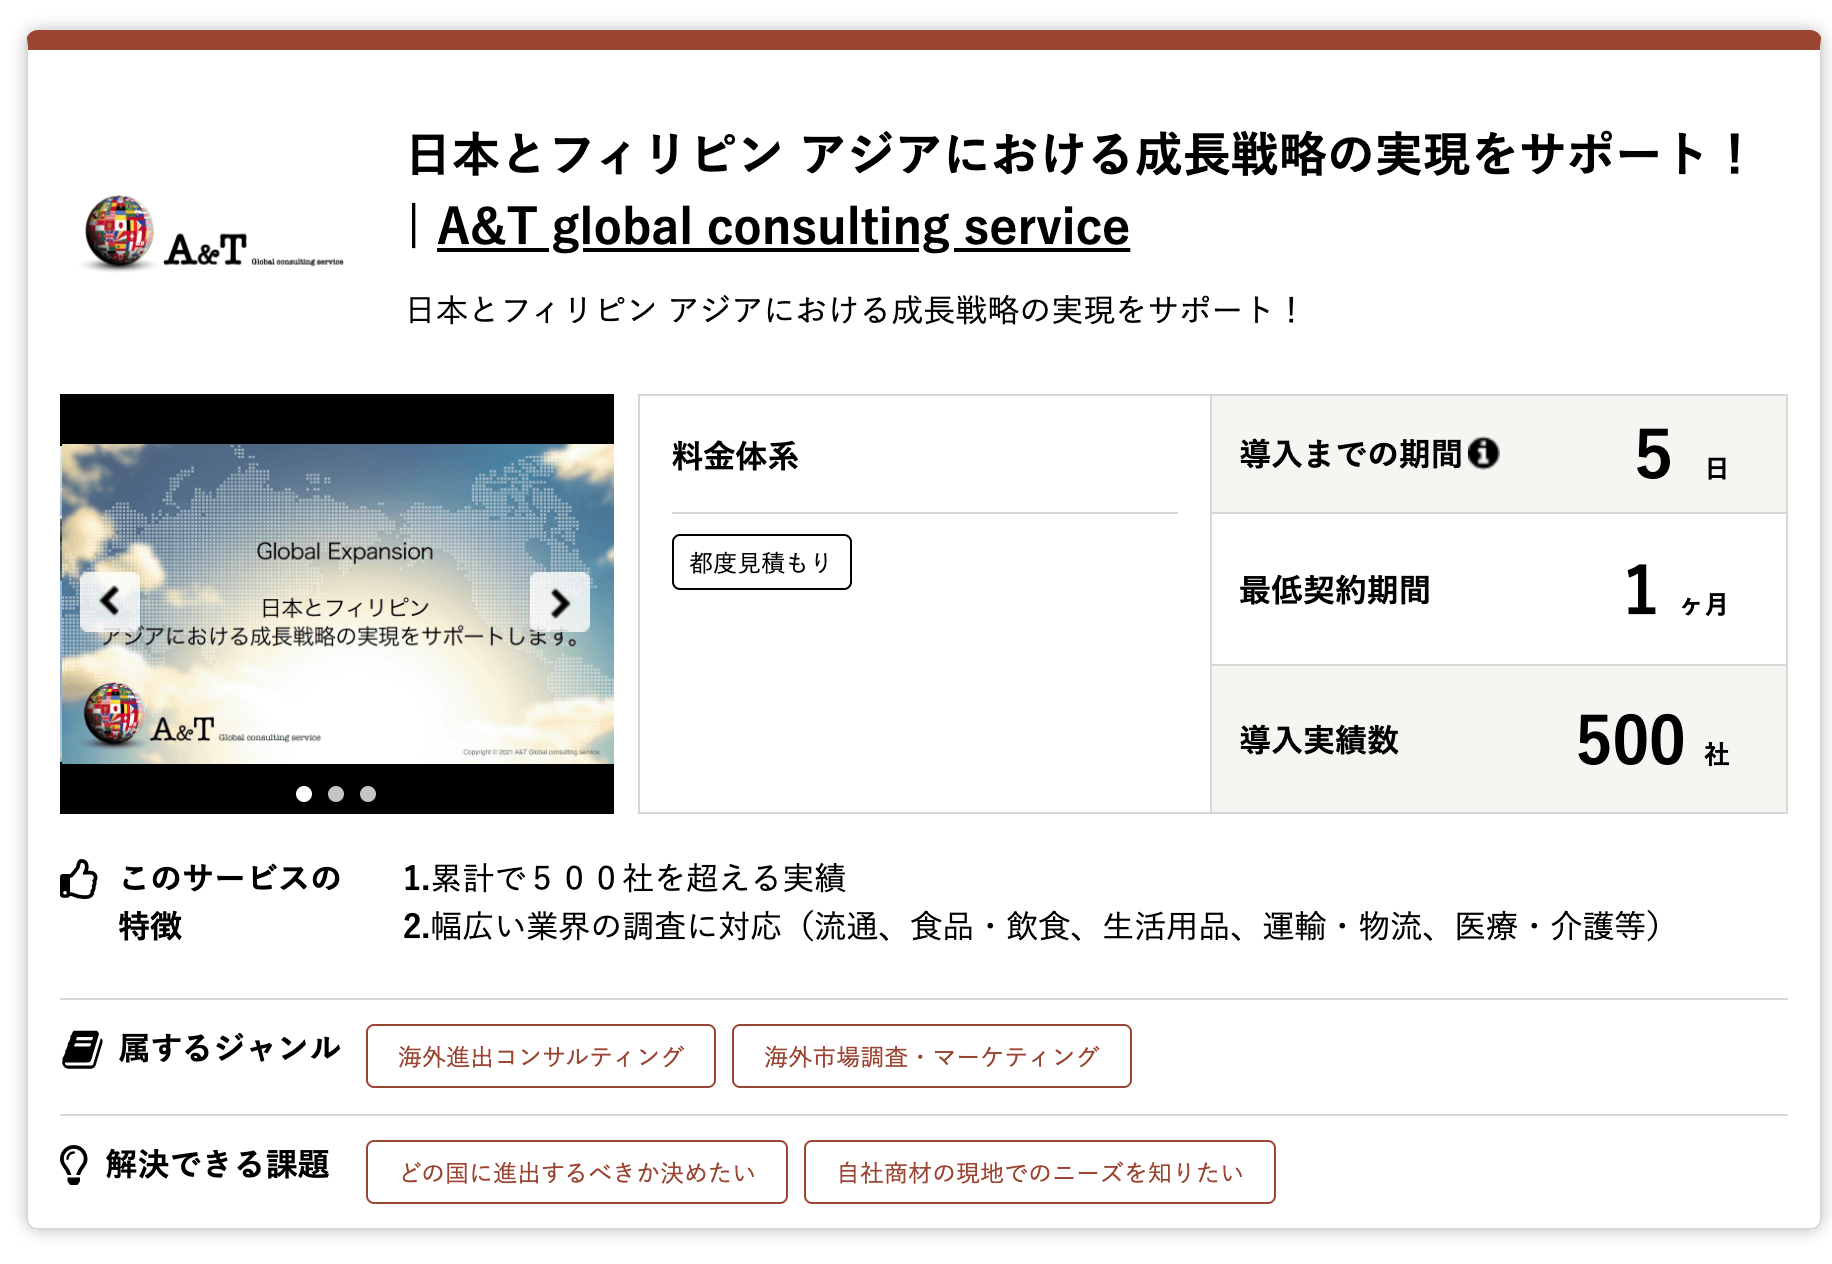The width and height of the screenshot is (1832, 1264).
Task: Click the 500 社 value
Action: (x=1653, y=741)
